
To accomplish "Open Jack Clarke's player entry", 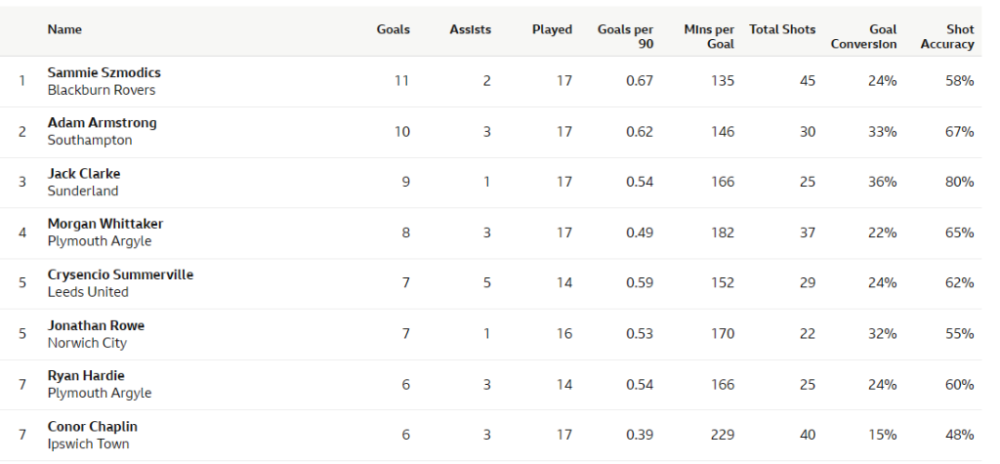I will click(84, 174).
